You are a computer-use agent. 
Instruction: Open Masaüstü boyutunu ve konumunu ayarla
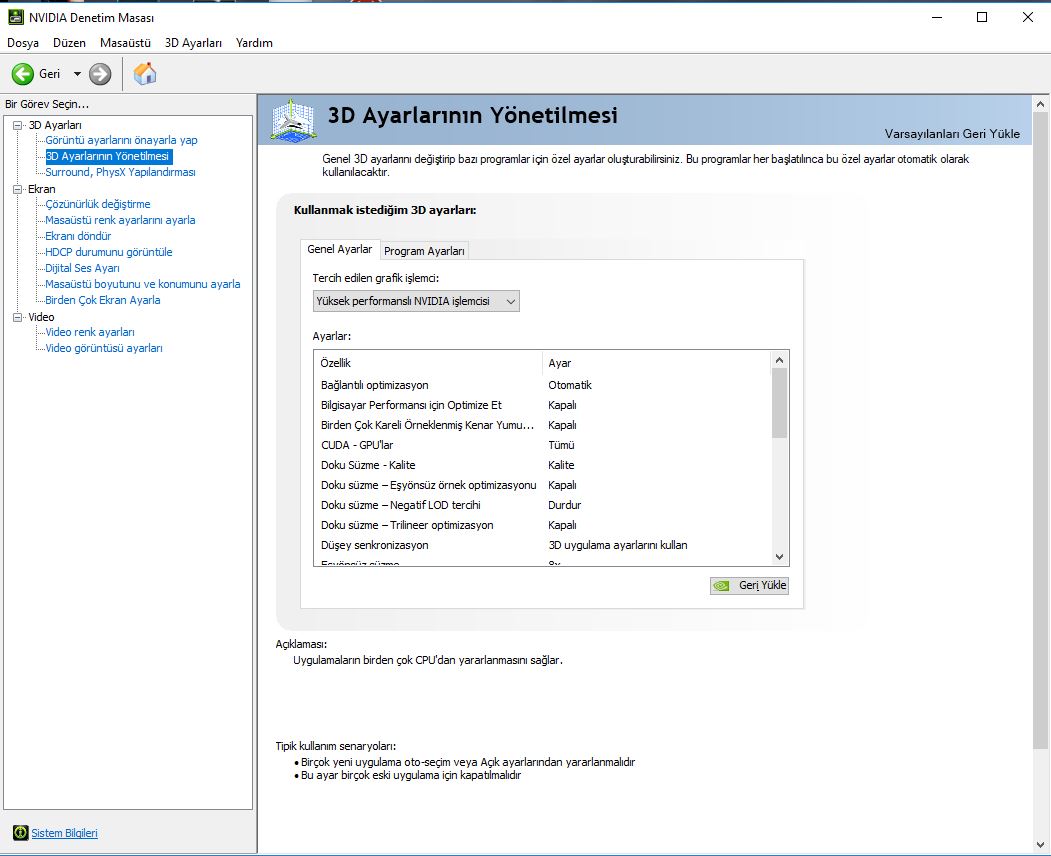tap(143, 284)
